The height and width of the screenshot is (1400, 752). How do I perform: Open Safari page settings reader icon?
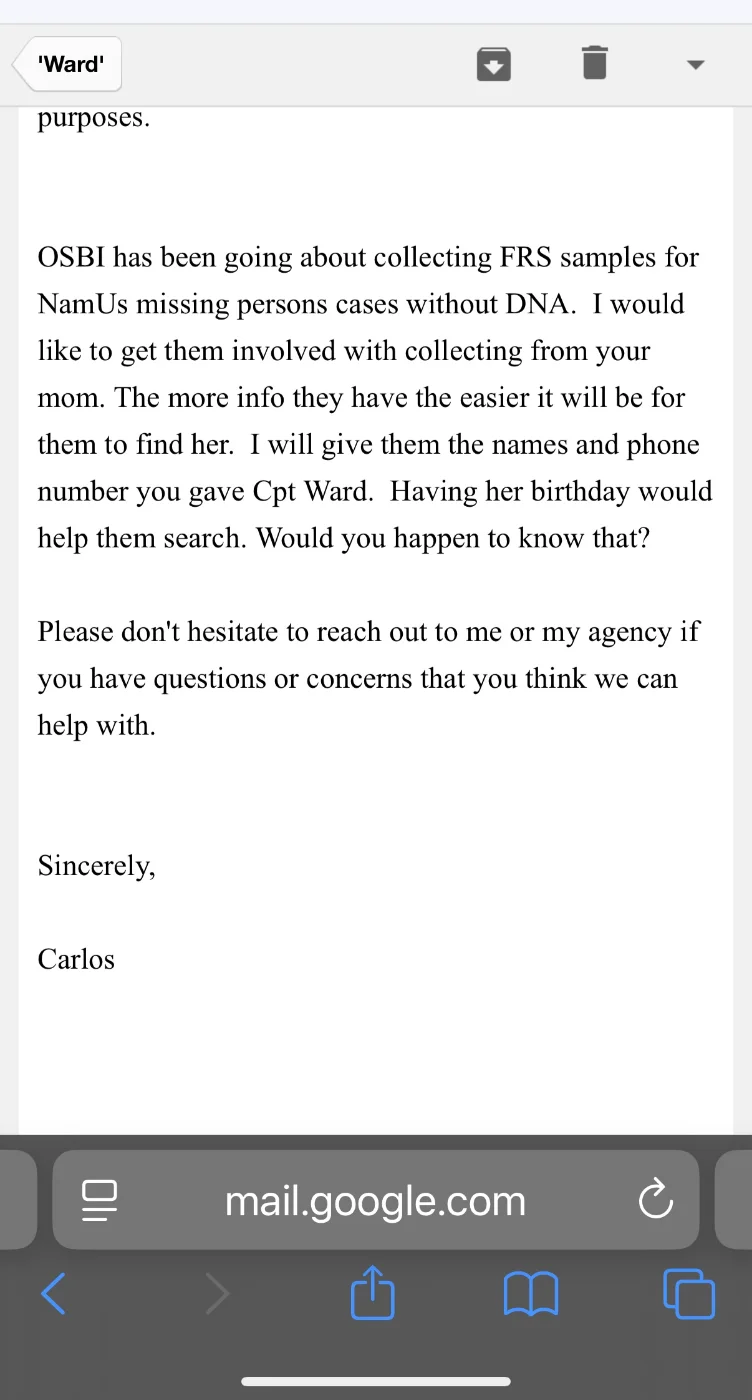click(x=100, y=1200)
